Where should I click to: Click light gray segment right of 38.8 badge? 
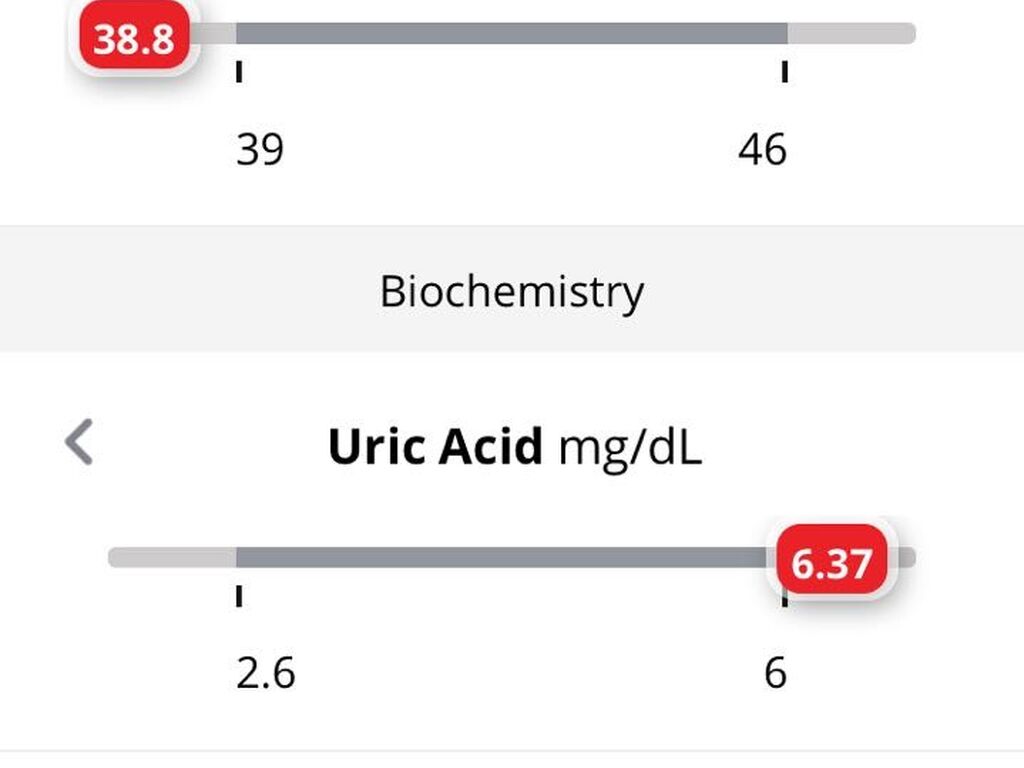[x=213, y=33]
